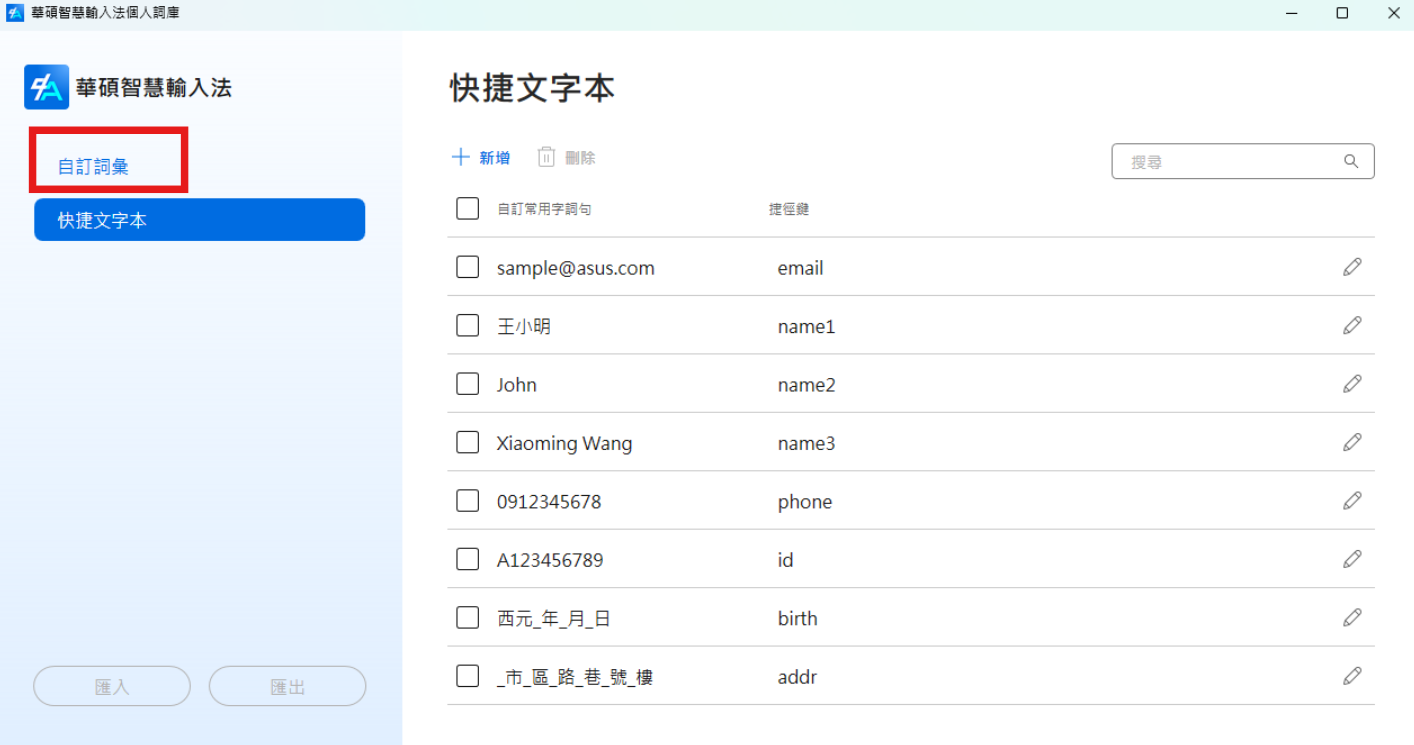
Task: Click the title bar app icon
Action: coord(15,13)
